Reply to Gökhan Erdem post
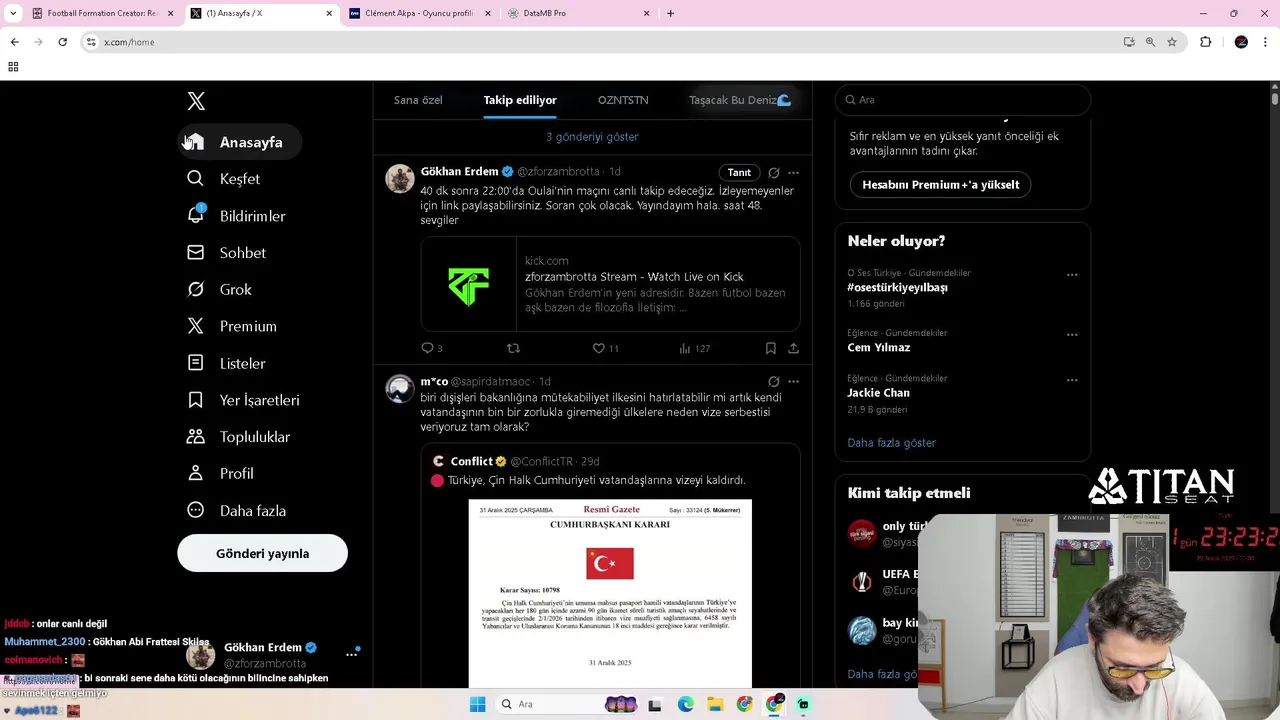The image size is (1280, 720). click(x=432, y=348)
